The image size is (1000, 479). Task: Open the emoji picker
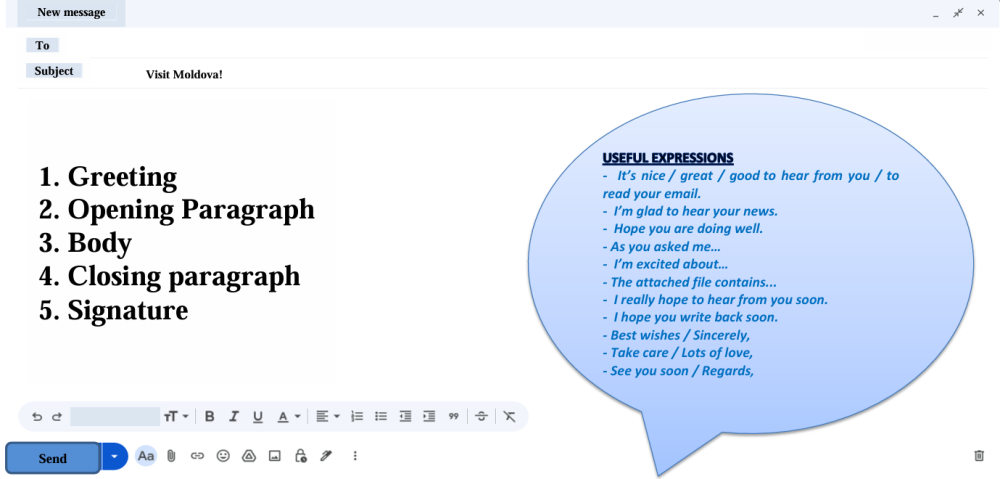point(223,456)
